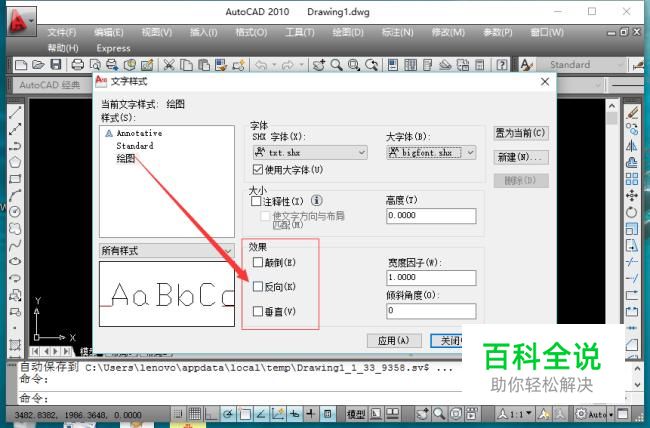This screenshot has height=428, width=650.
Task: Click the Open file folder icon
Action: 38,65
